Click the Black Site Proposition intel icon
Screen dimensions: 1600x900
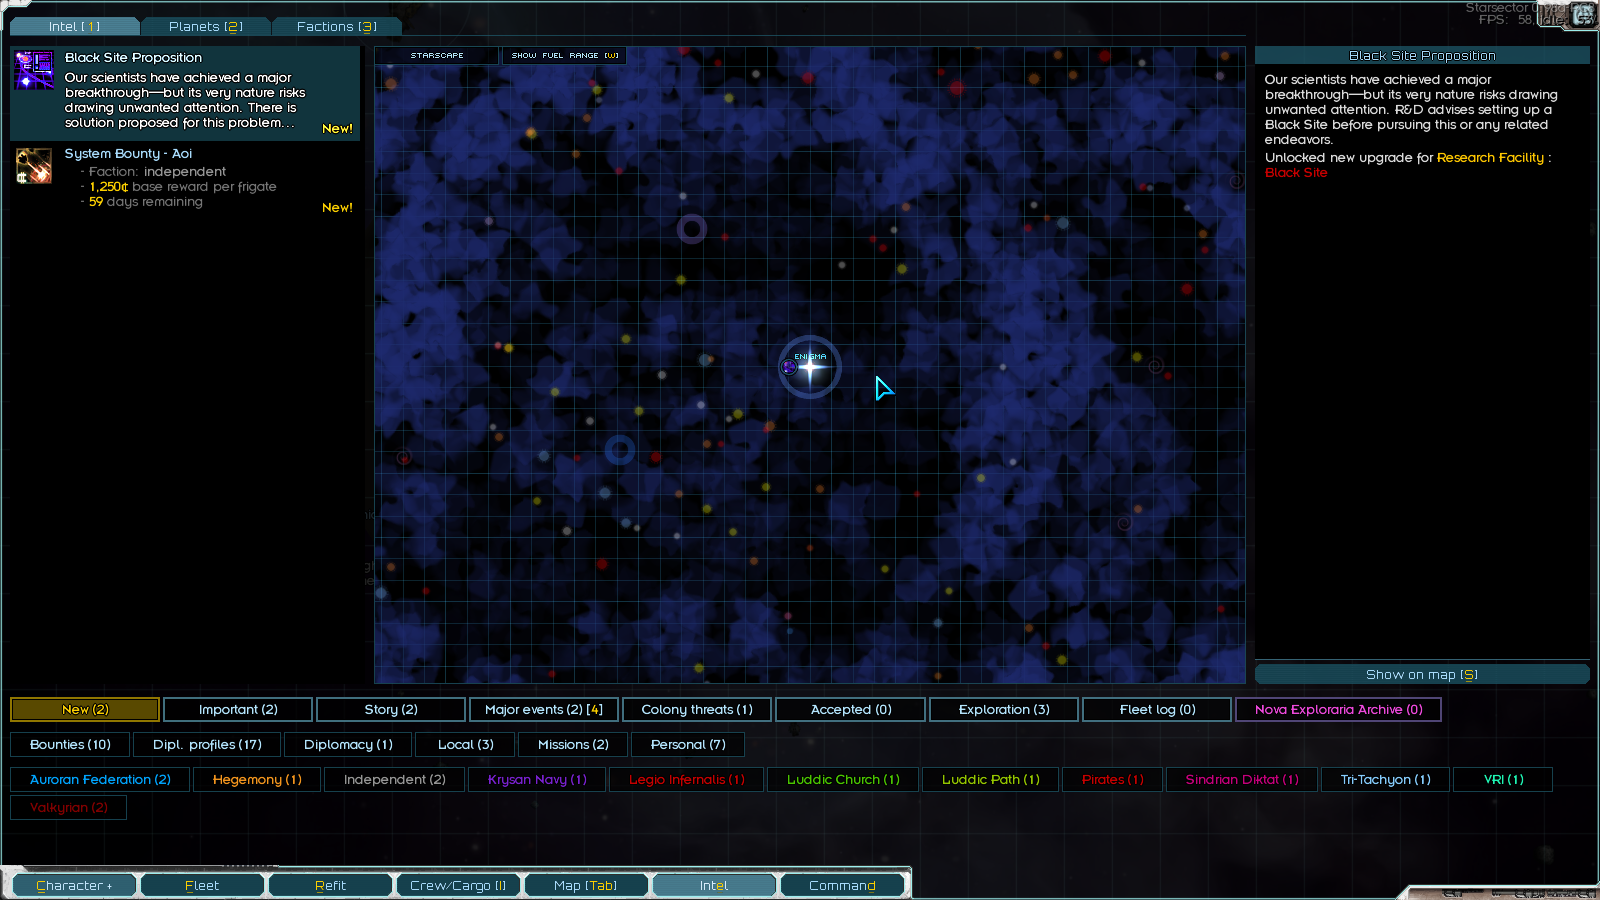pos(34,70)
